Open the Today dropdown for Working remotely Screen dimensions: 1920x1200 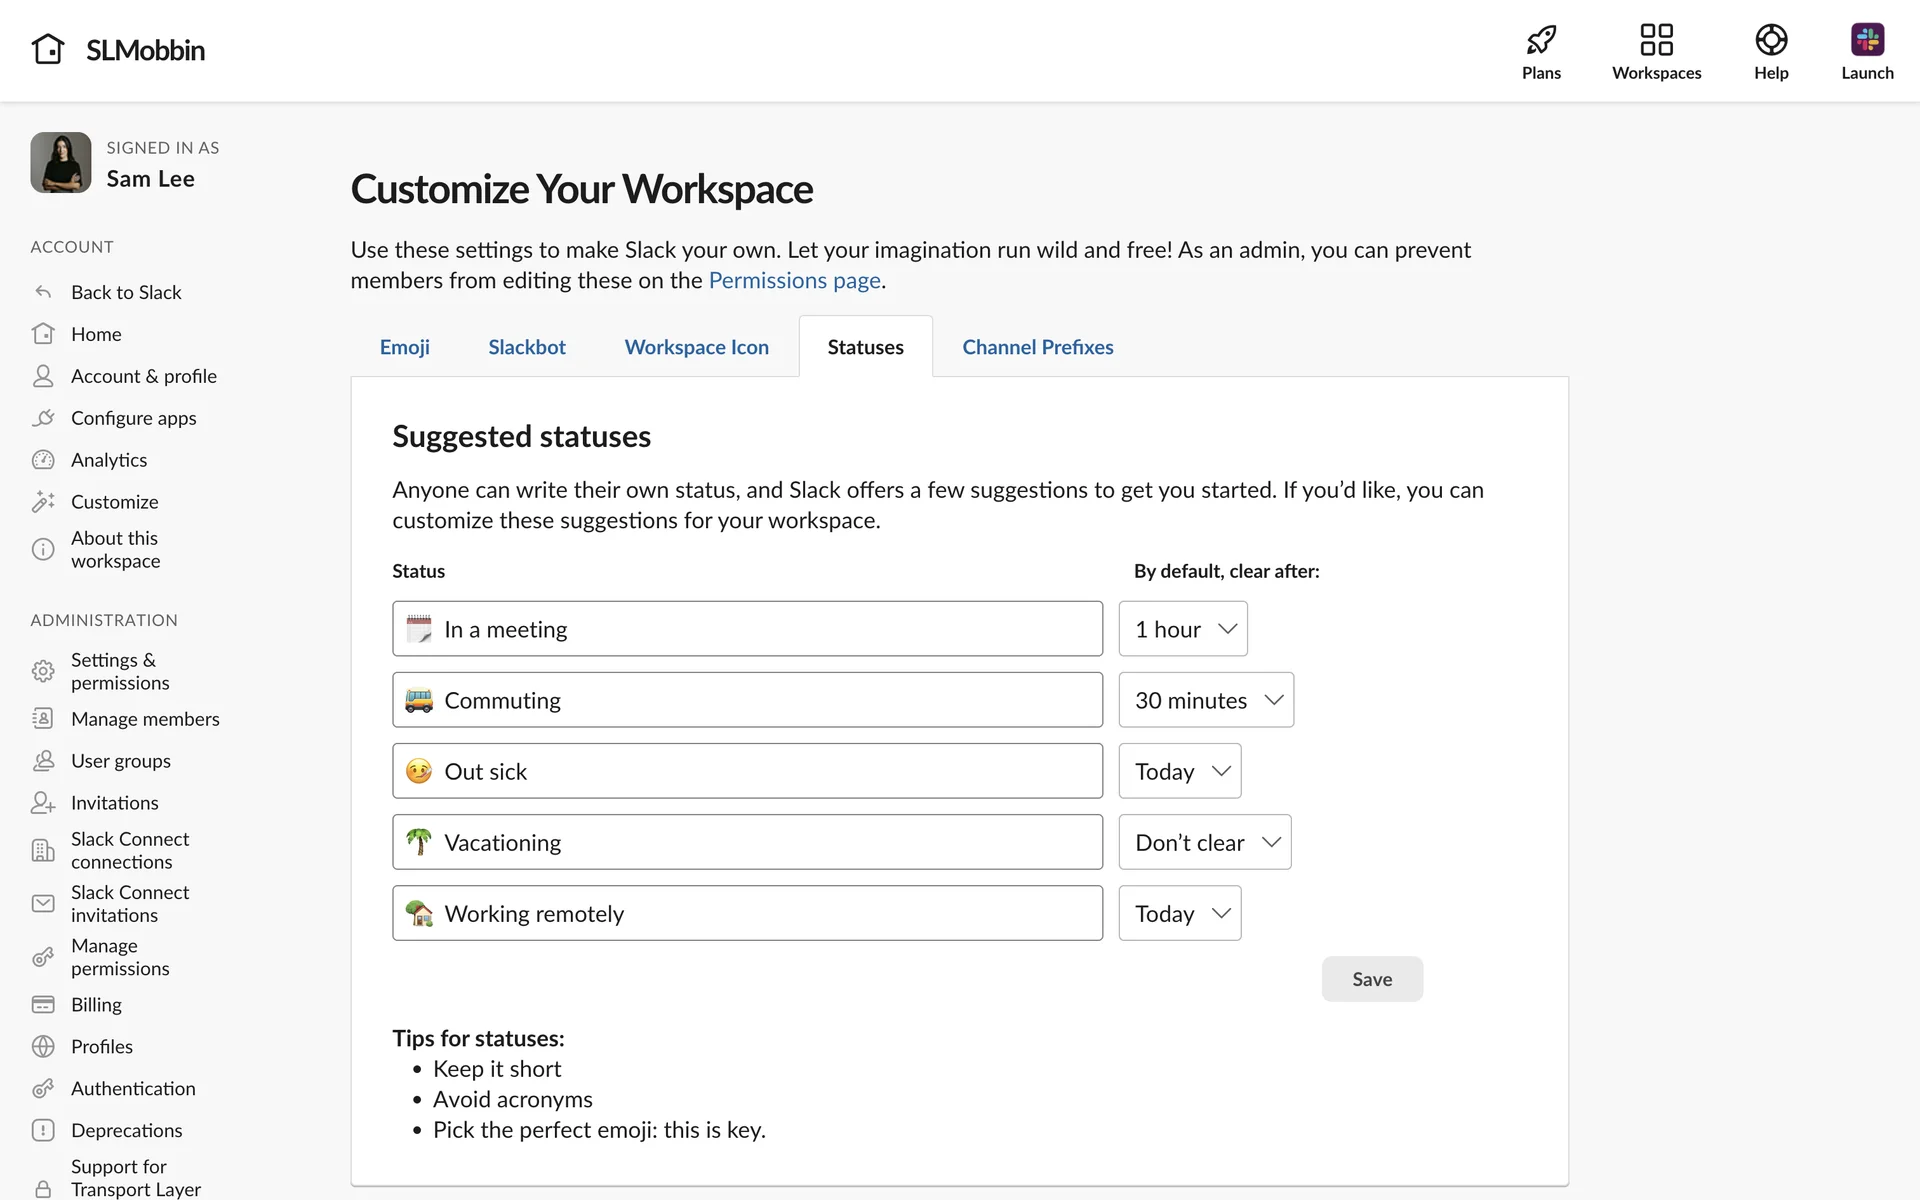coord(1179,913)
